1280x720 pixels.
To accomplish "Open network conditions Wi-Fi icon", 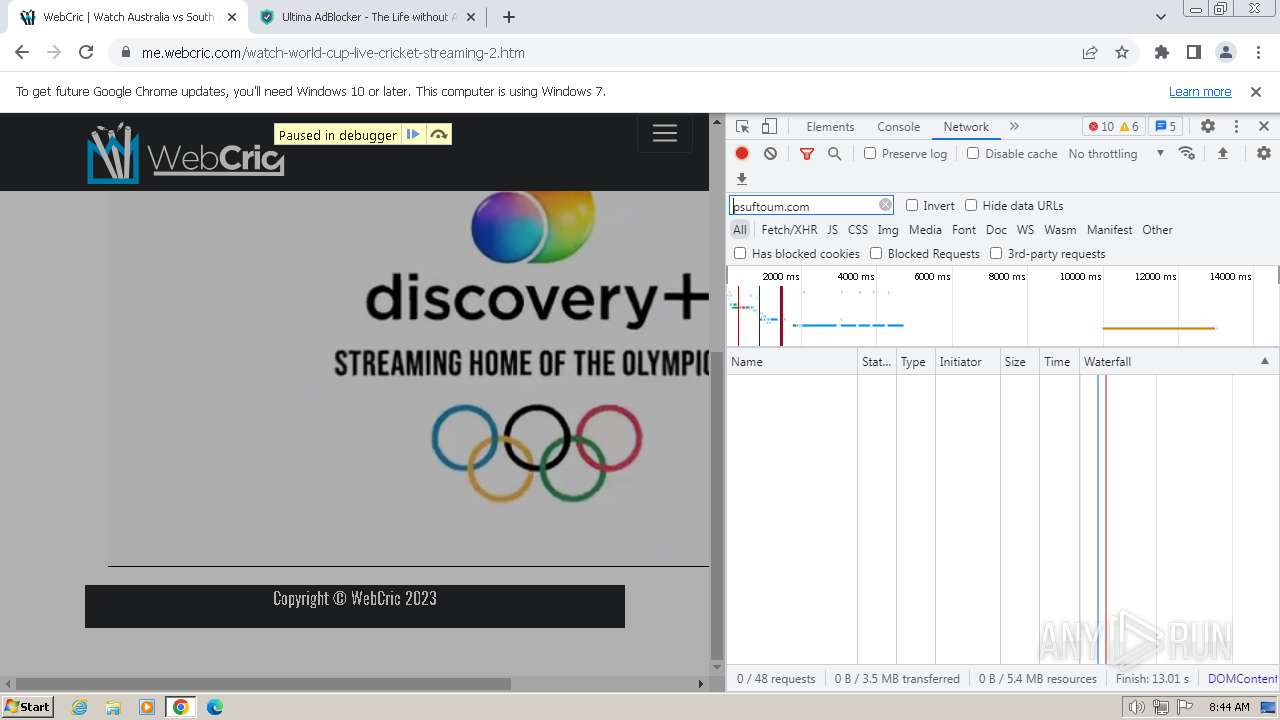I will 1187,153.
